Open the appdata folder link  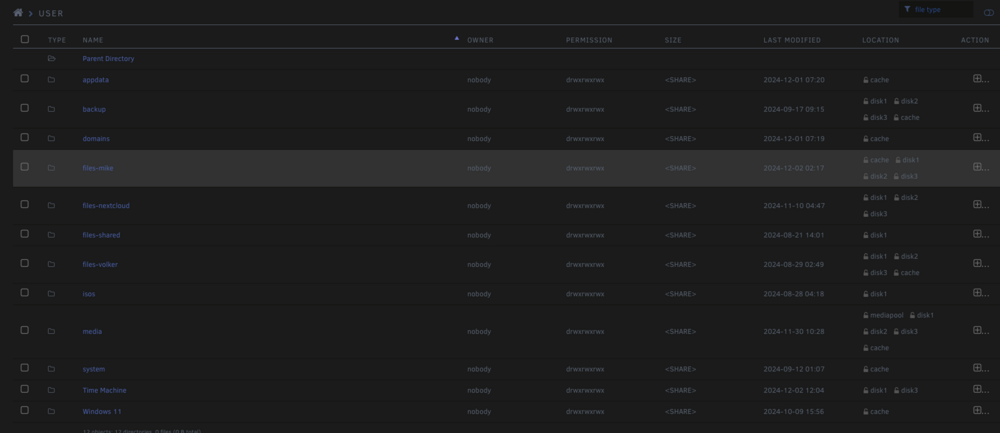[96, 80]
